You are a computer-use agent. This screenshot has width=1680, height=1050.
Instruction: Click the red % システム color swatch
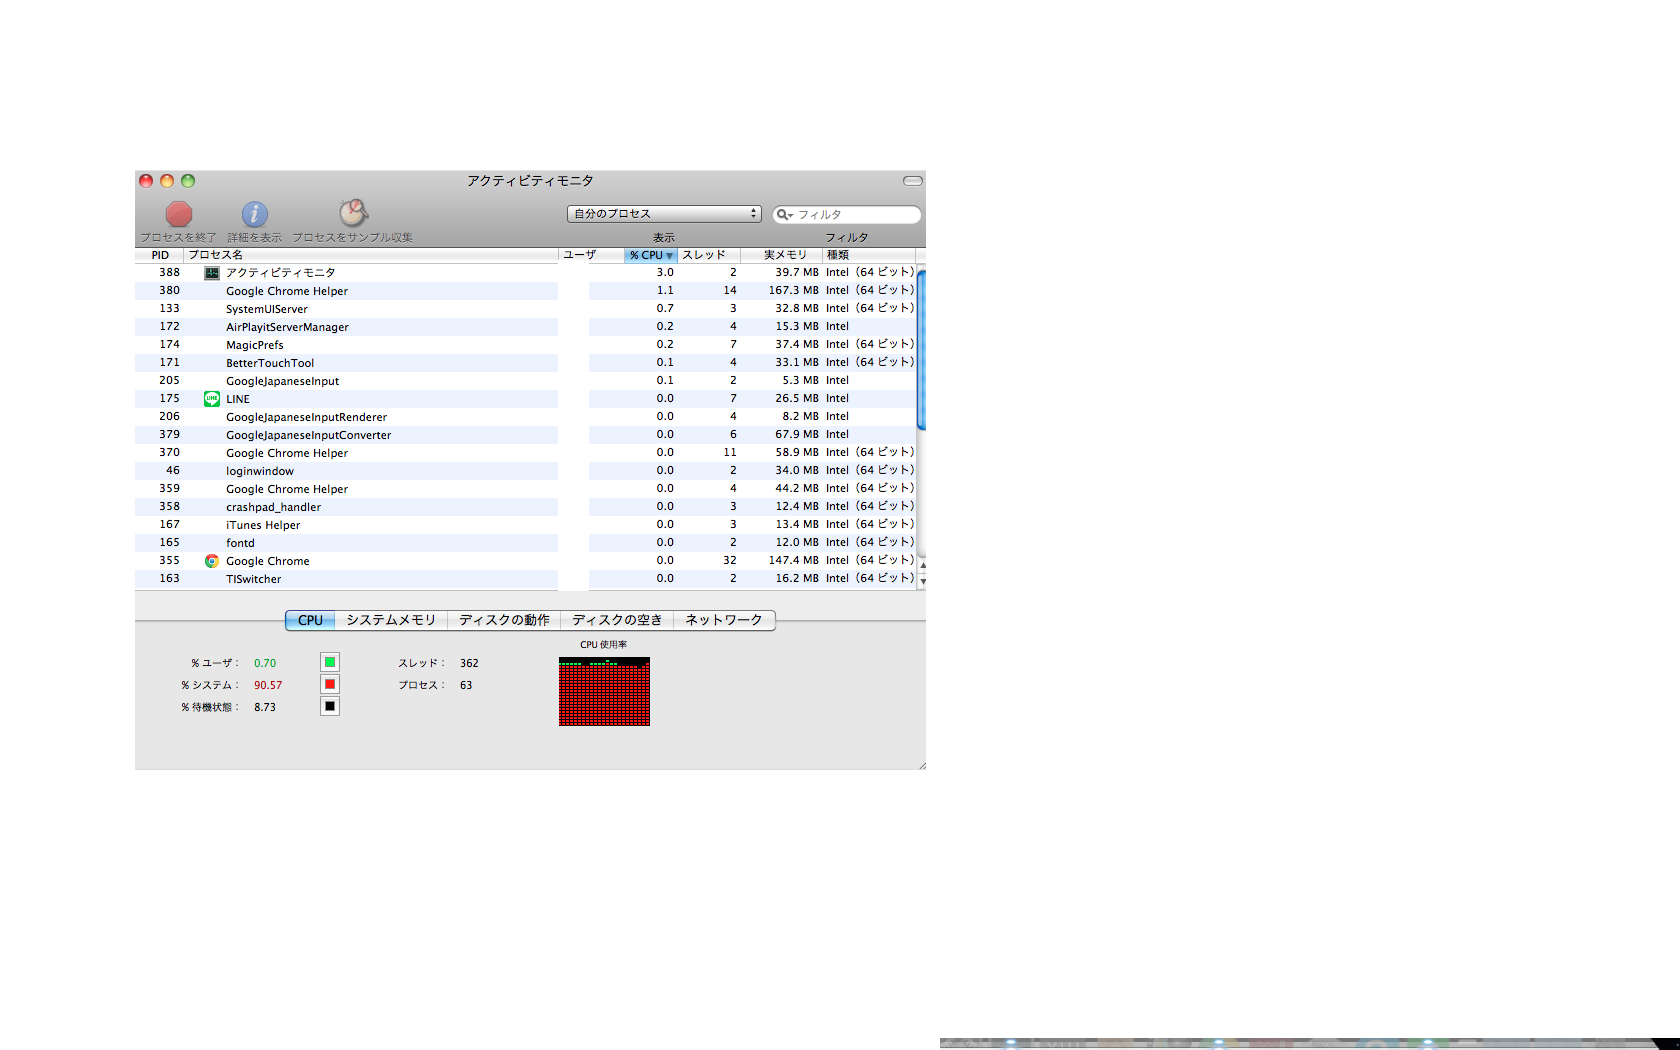tap(330, 684)
